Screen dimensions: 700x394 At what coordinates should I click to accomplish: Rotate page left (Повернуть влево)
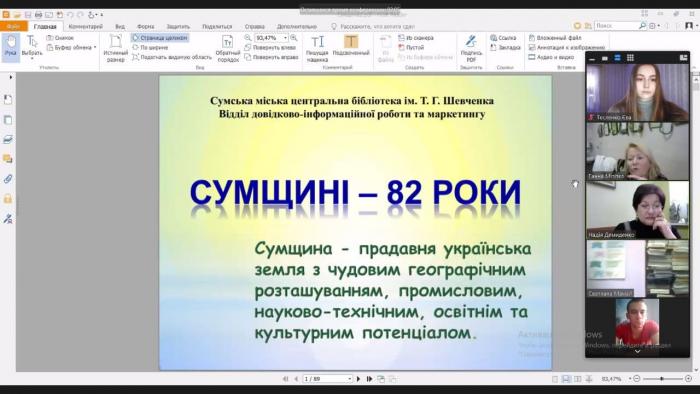(271, 47)
